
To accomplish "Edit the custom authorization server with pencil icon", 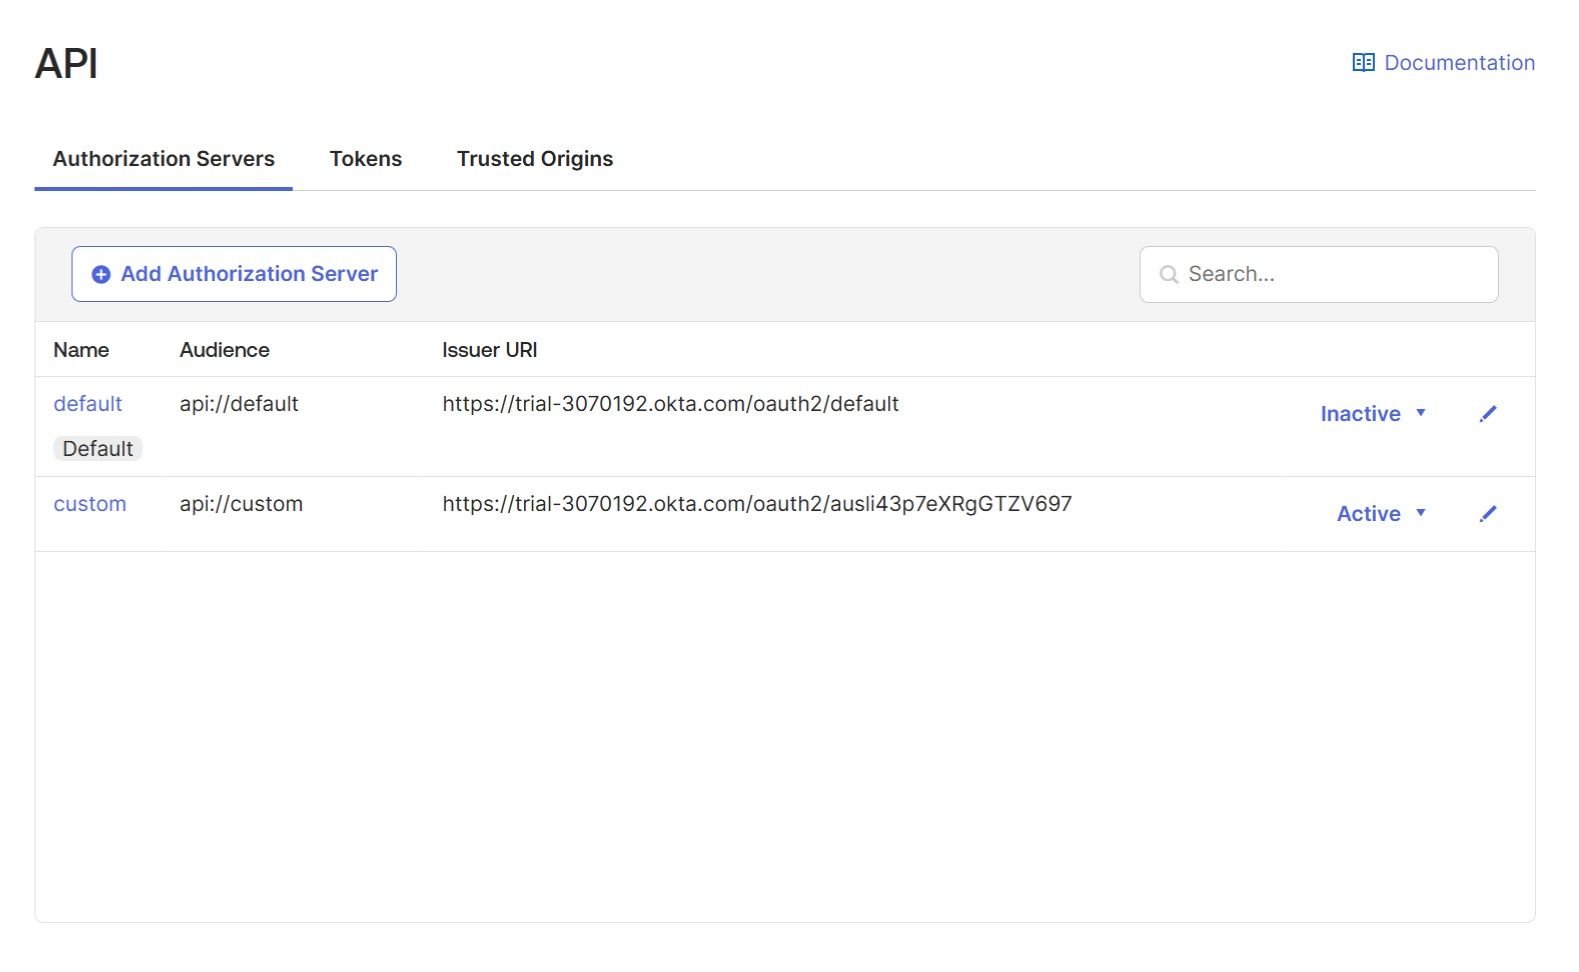I will click(x=1488, y=514).
